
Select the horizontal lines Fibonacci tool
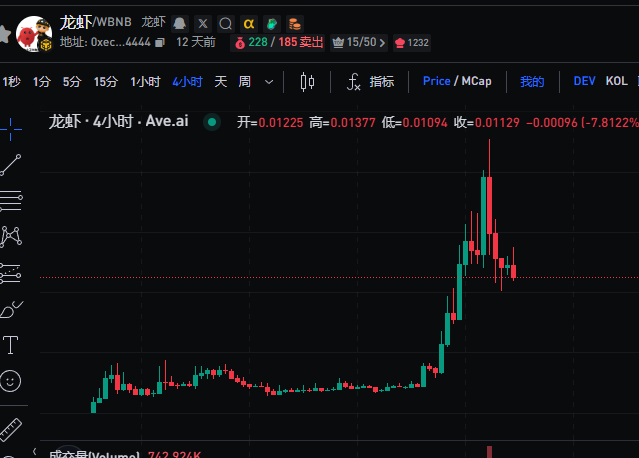click(x=11, y=201)
